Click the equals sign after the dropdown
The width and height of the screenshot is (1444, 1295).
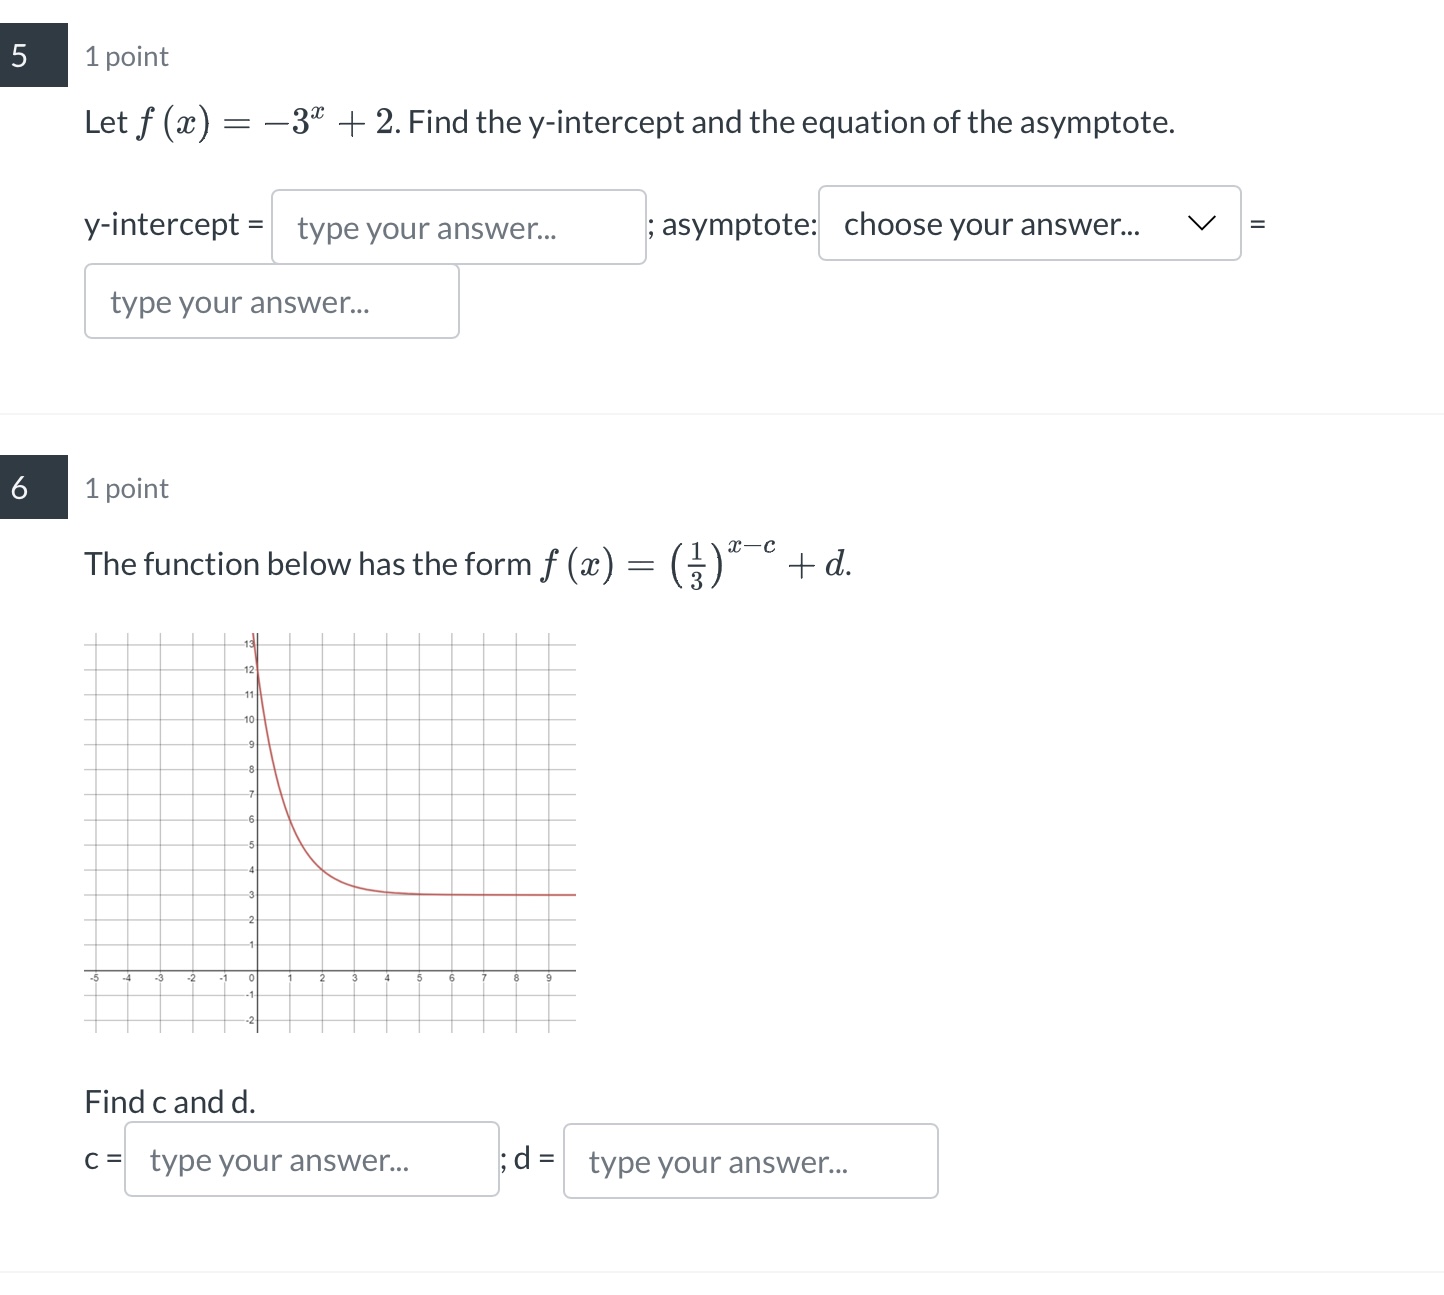1258,224
